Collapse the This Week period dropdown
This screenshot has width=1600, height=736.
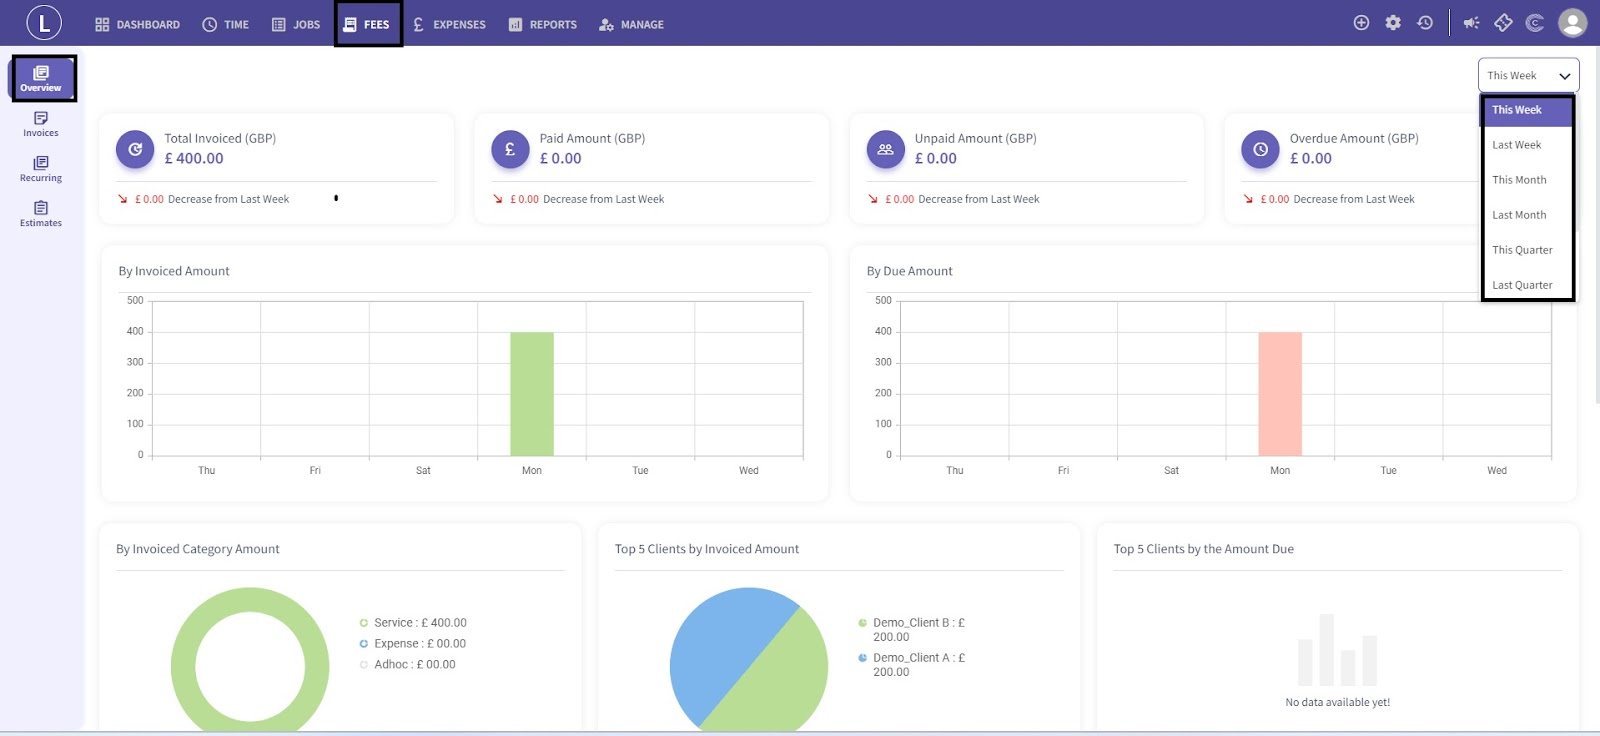click(x=1528, y=75)
